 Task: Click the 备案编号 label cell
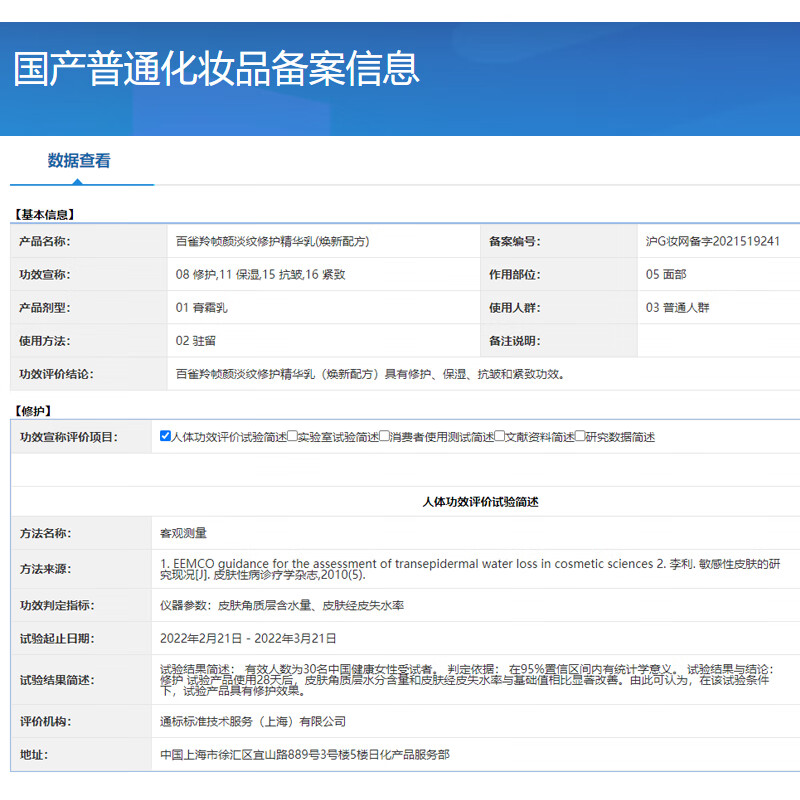[559, 241]
